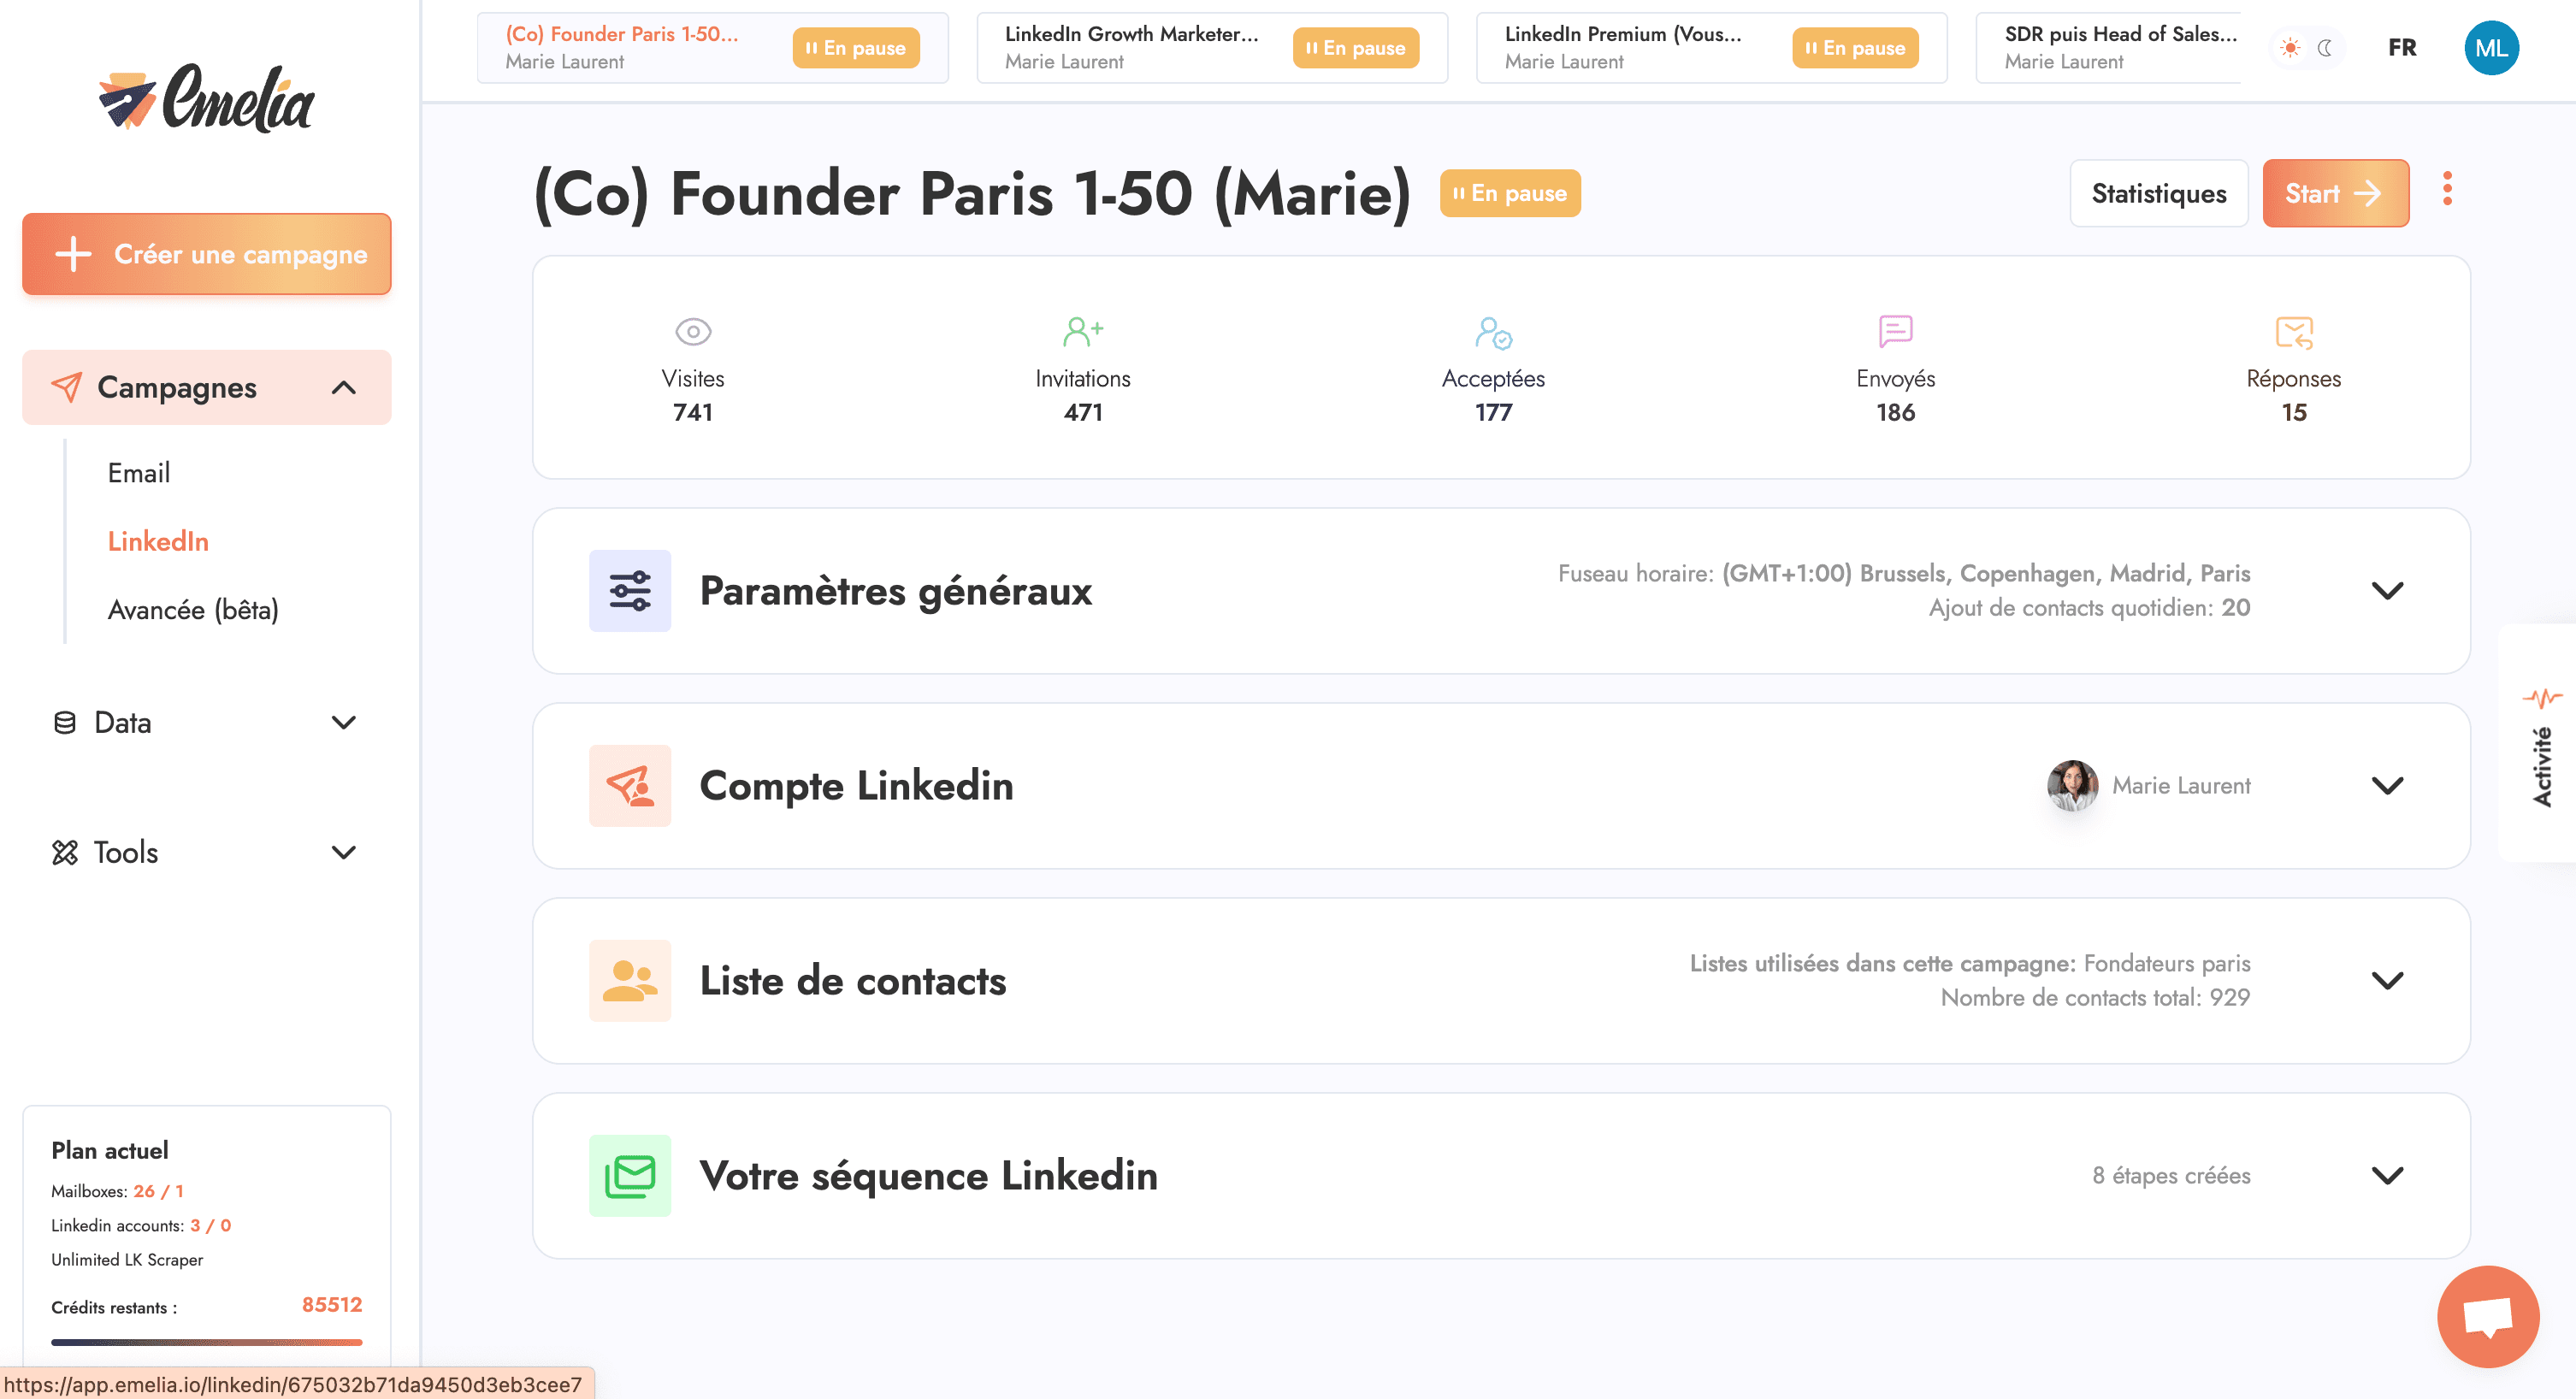Viewport: 2576px width, 1399px height.
Task: Switch to dark mode moon icon
Action: (2326, 47)
